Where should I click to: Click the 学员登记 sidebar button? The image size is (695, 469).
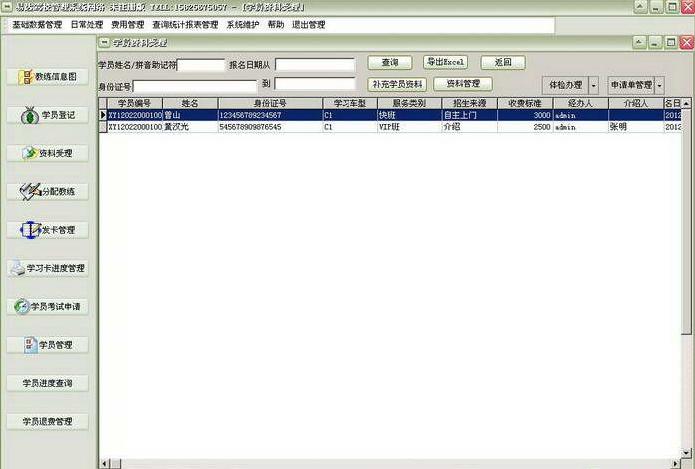48,115
